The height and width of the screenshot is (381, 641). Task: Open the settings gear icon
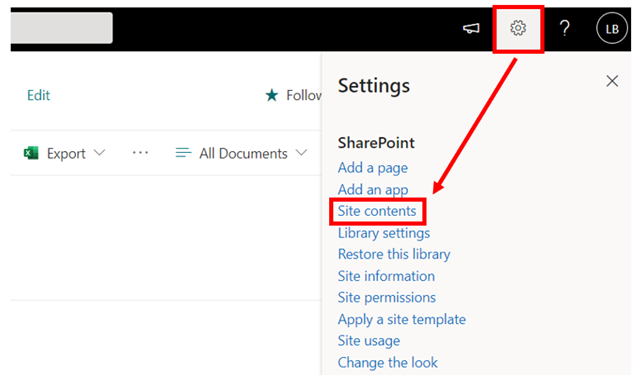click(518, 28)
